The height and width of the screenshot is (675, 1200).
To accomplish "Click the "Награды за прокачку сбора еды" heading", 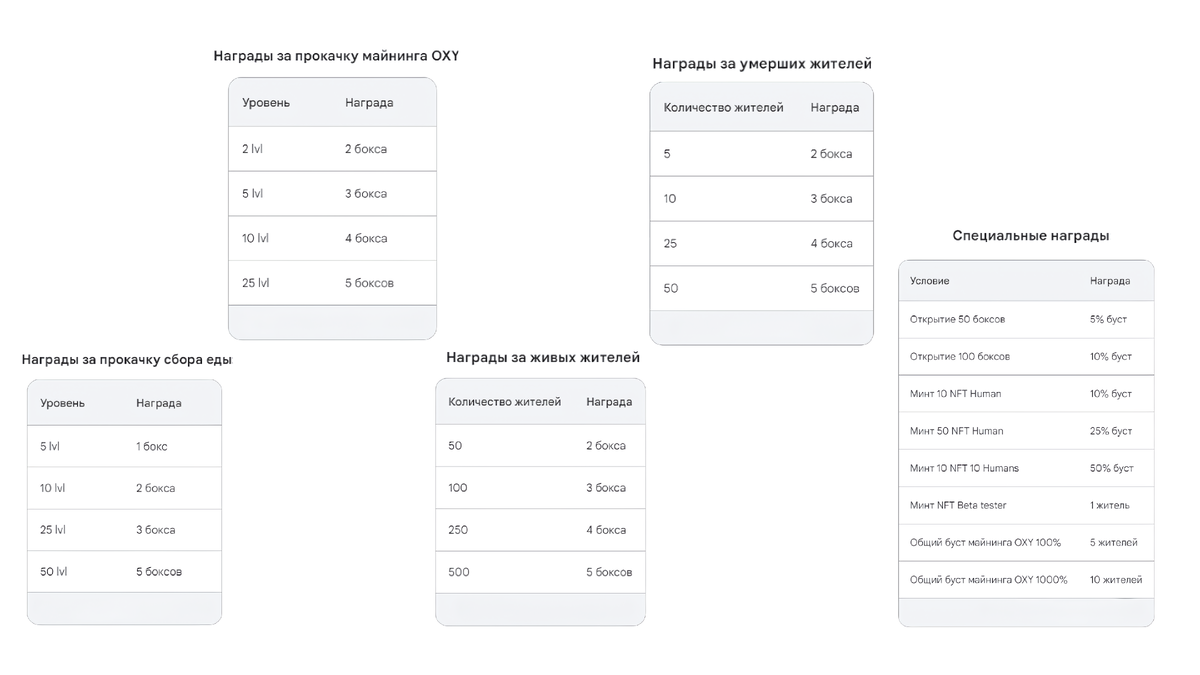I will point(127,359).
